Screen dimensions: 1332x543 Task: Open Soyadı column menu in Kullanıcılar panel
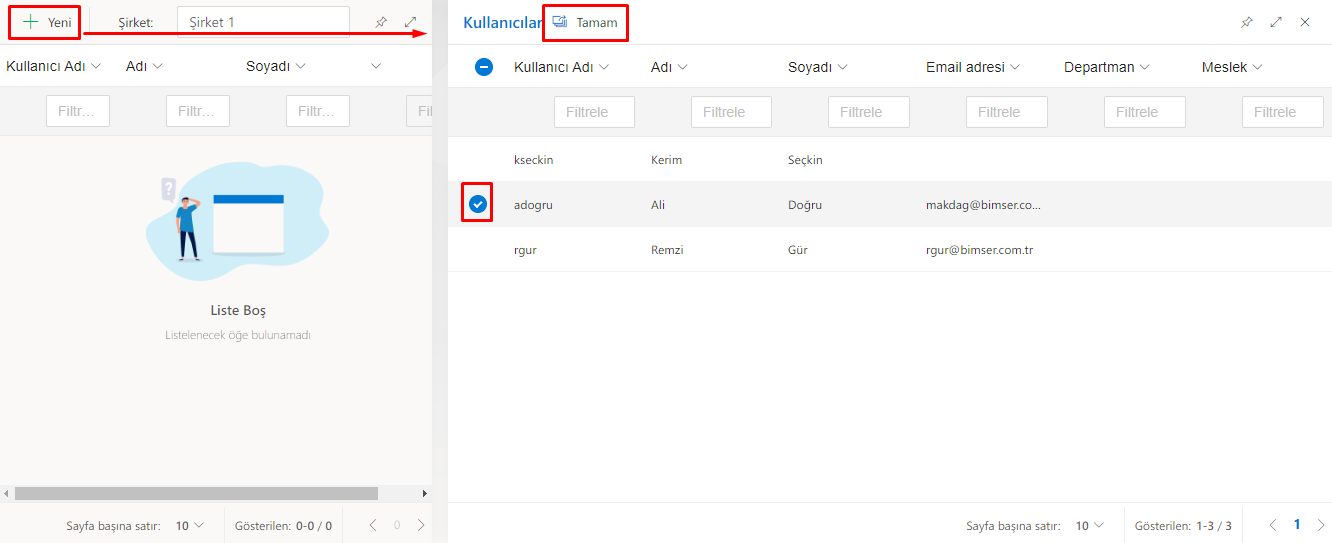pos(842,67)
